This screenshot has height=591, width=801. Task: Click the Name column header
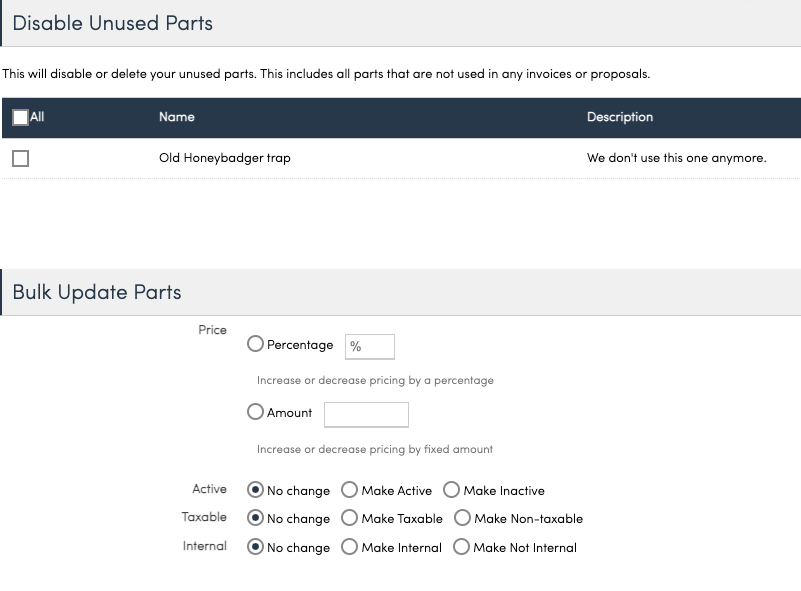tap(177, 117)
